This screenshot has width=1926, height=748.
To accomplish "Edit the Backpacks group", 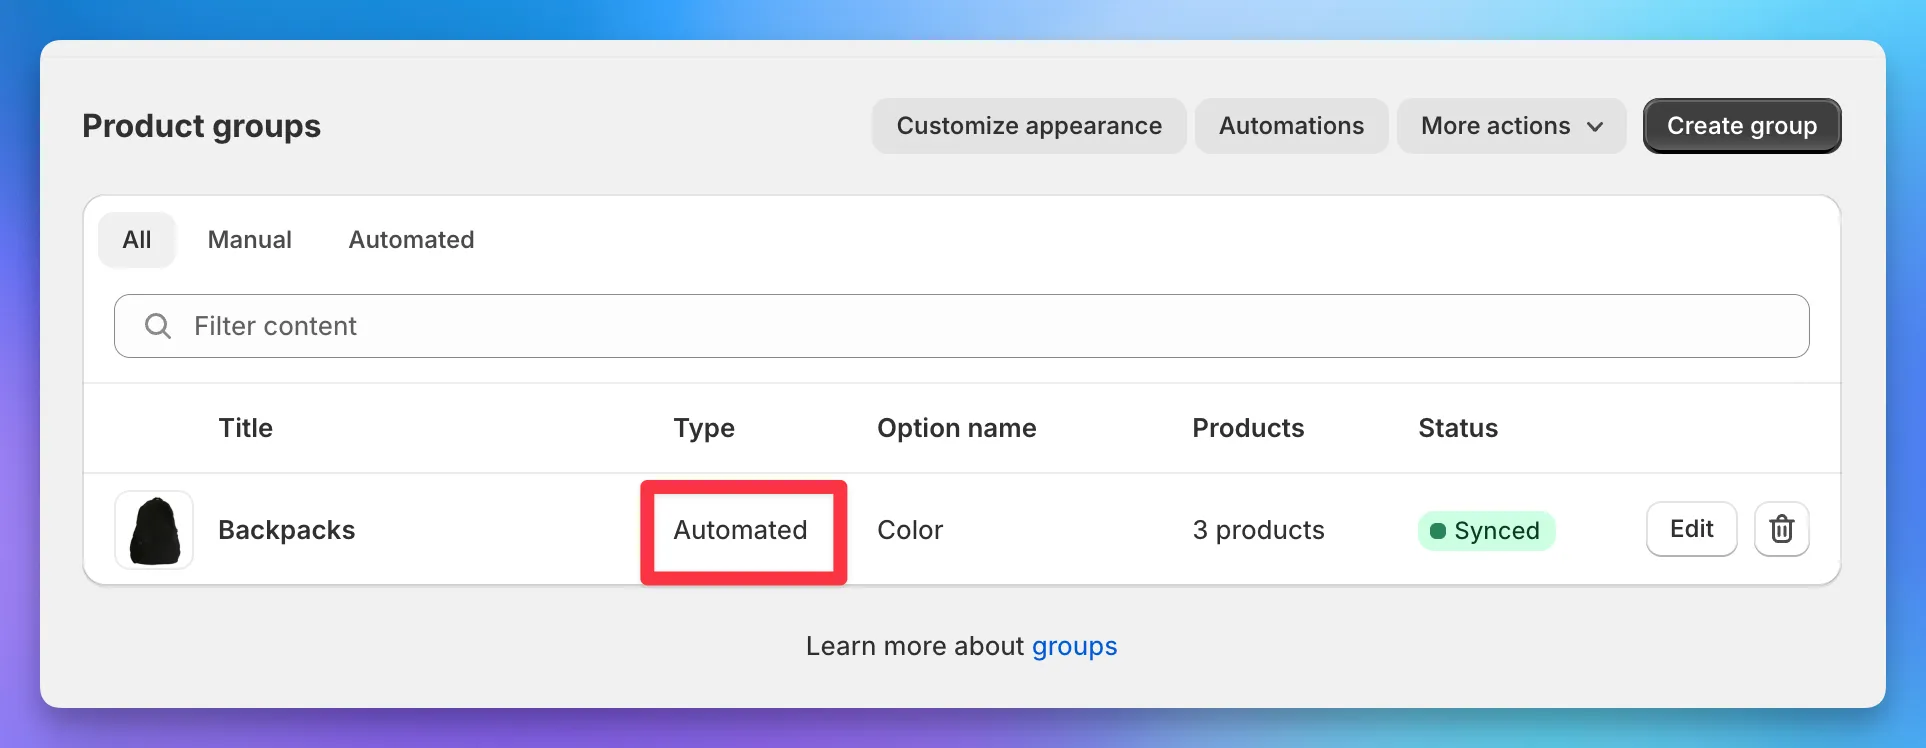I will (x=1691, y=529).
